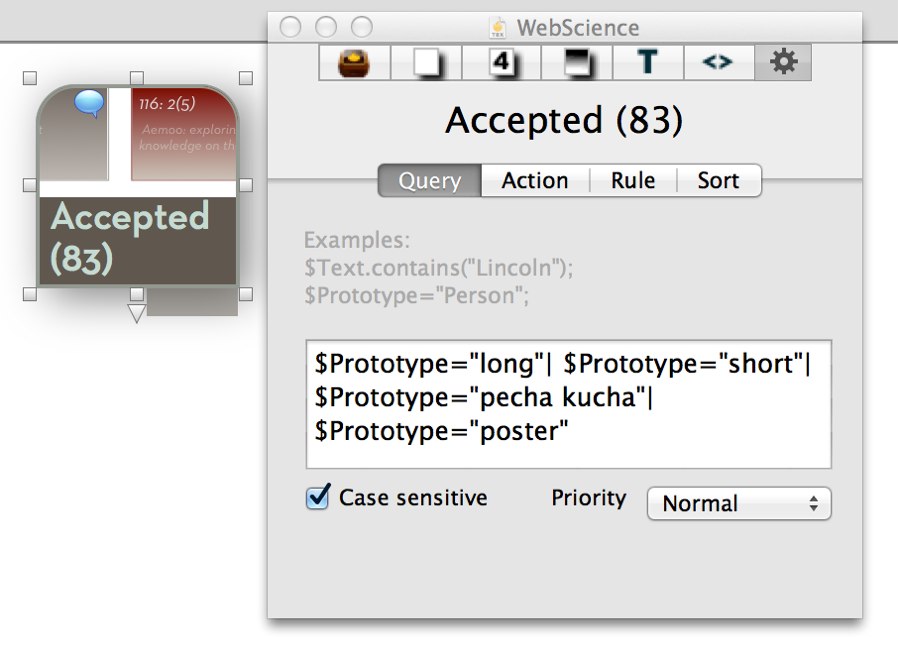The width and height of the screenshot is (898, 664).
Task: Click the Accepted (83) inspector title
Action: coord(564,120)
